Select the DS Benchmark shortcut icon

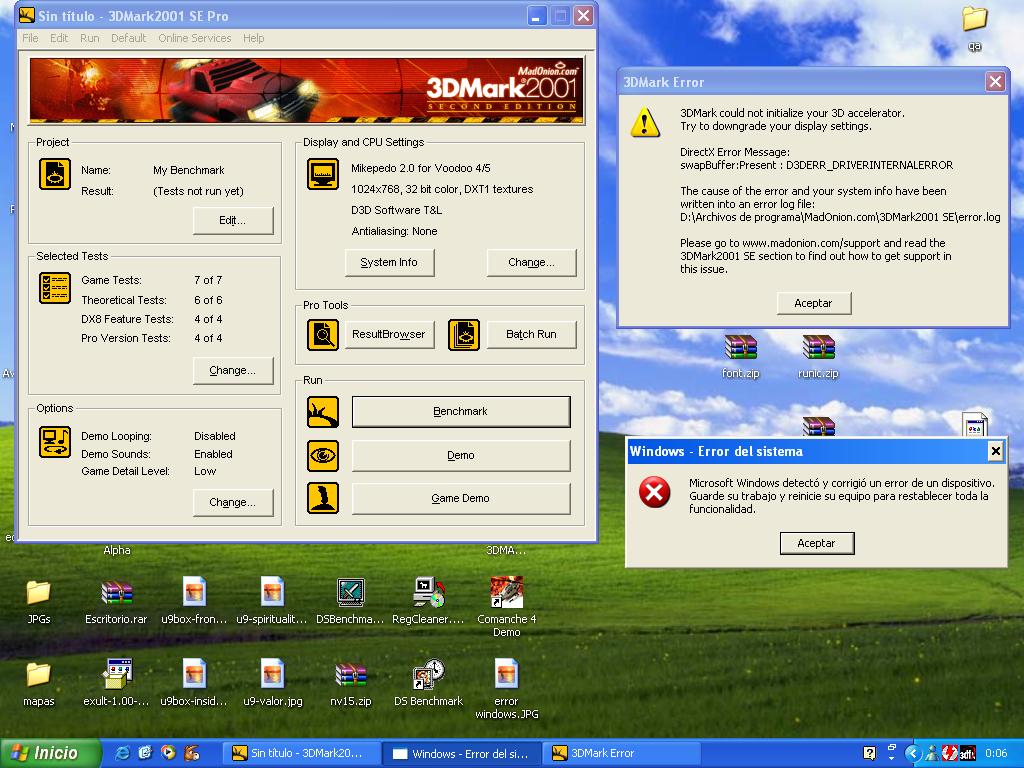coord(428,683)
